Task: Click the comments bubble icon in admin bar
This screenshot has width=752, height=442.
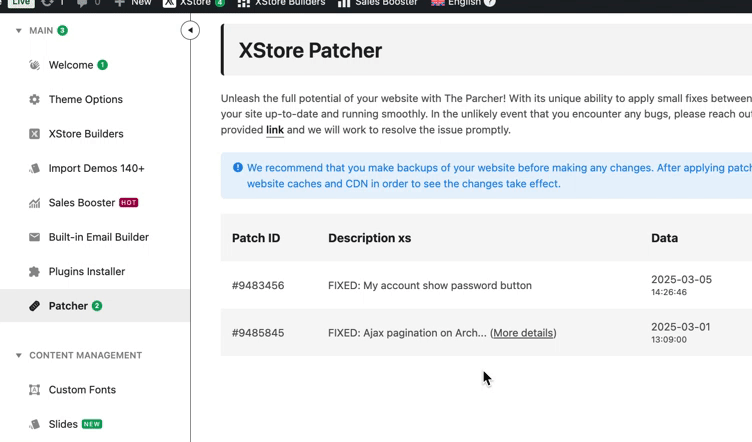Action: [82, 3]
